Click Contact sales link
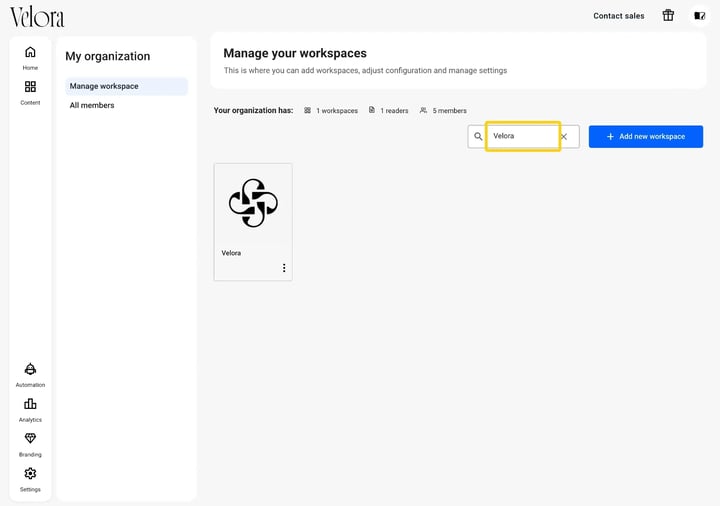 coord(619,16)
